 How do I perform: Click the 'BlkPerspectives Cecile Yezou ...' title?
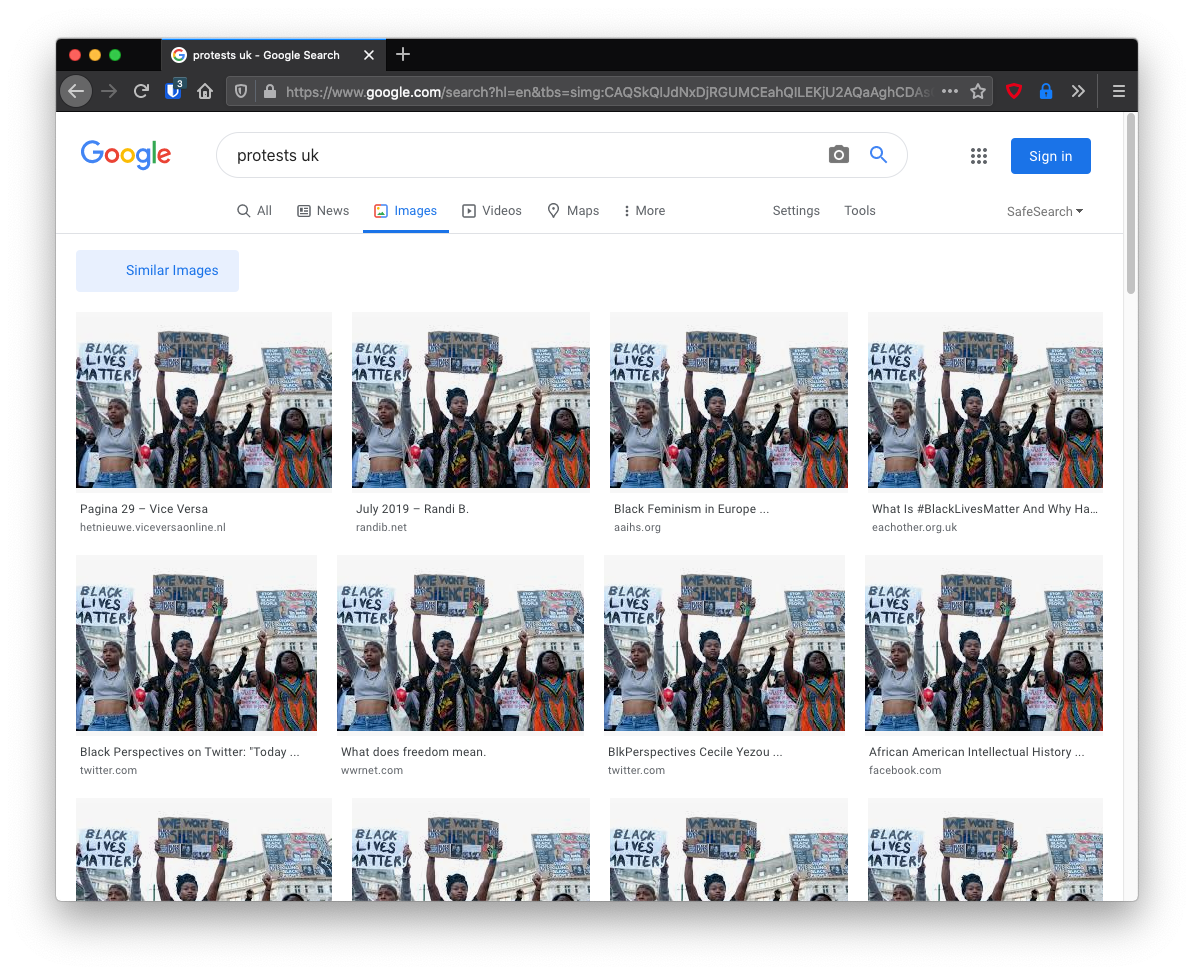click(x=694, y=752)
